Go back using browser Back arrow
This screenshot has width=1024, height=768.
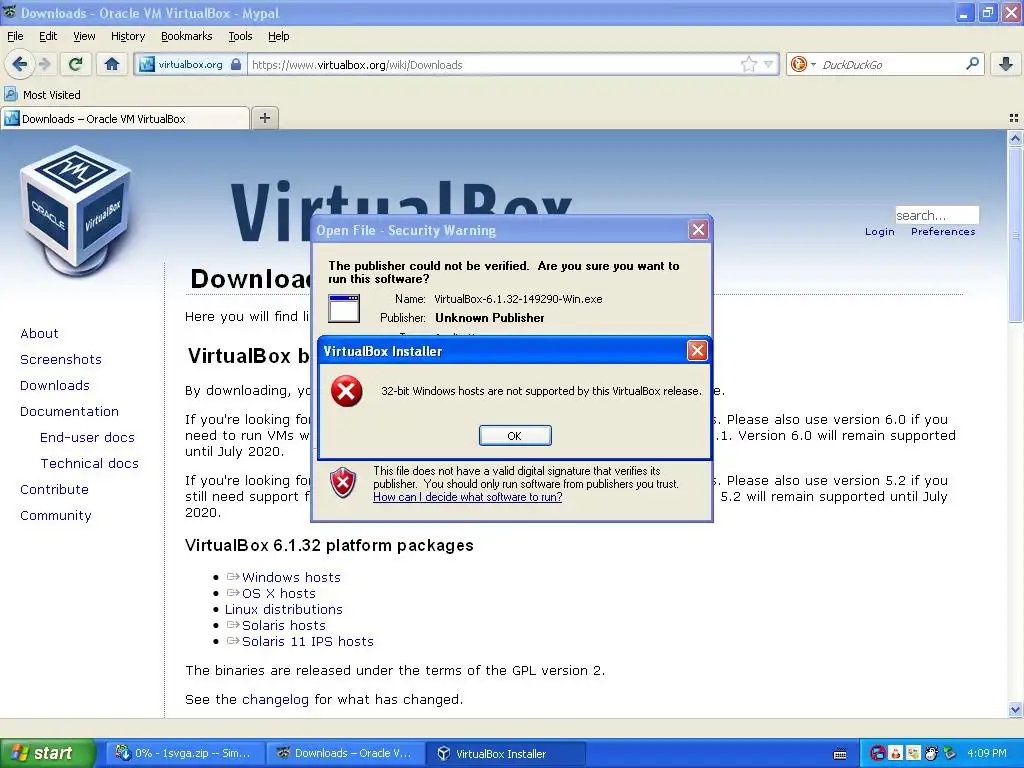coord(20,64)
